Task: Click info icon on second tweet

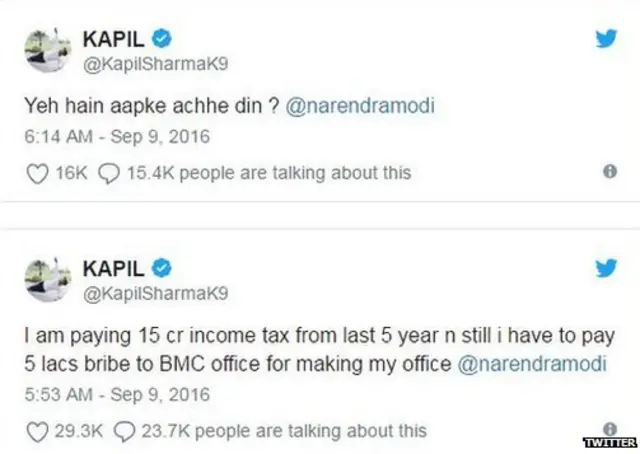Action: (x=609, y=427)
